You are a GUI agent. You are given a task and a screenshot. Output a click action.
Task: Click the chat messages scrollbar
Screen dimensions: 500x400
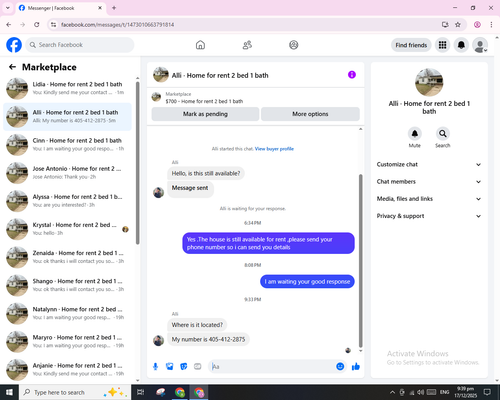point(360,261)
